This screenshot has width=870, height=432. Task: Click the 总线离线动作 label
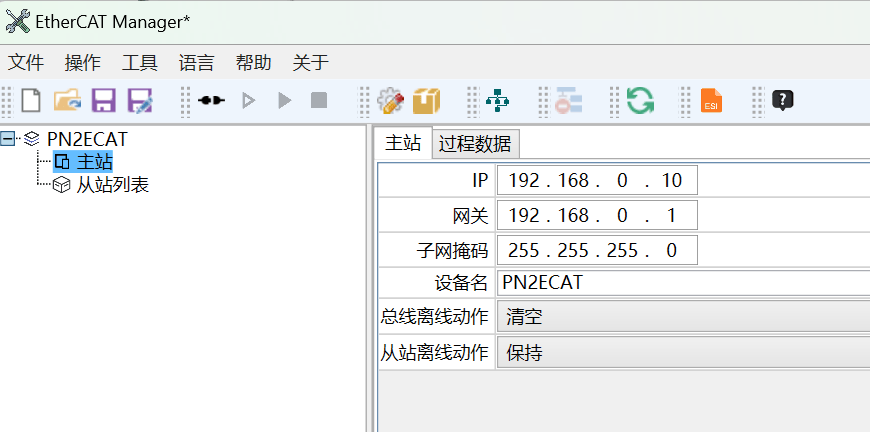coord(434,317)
